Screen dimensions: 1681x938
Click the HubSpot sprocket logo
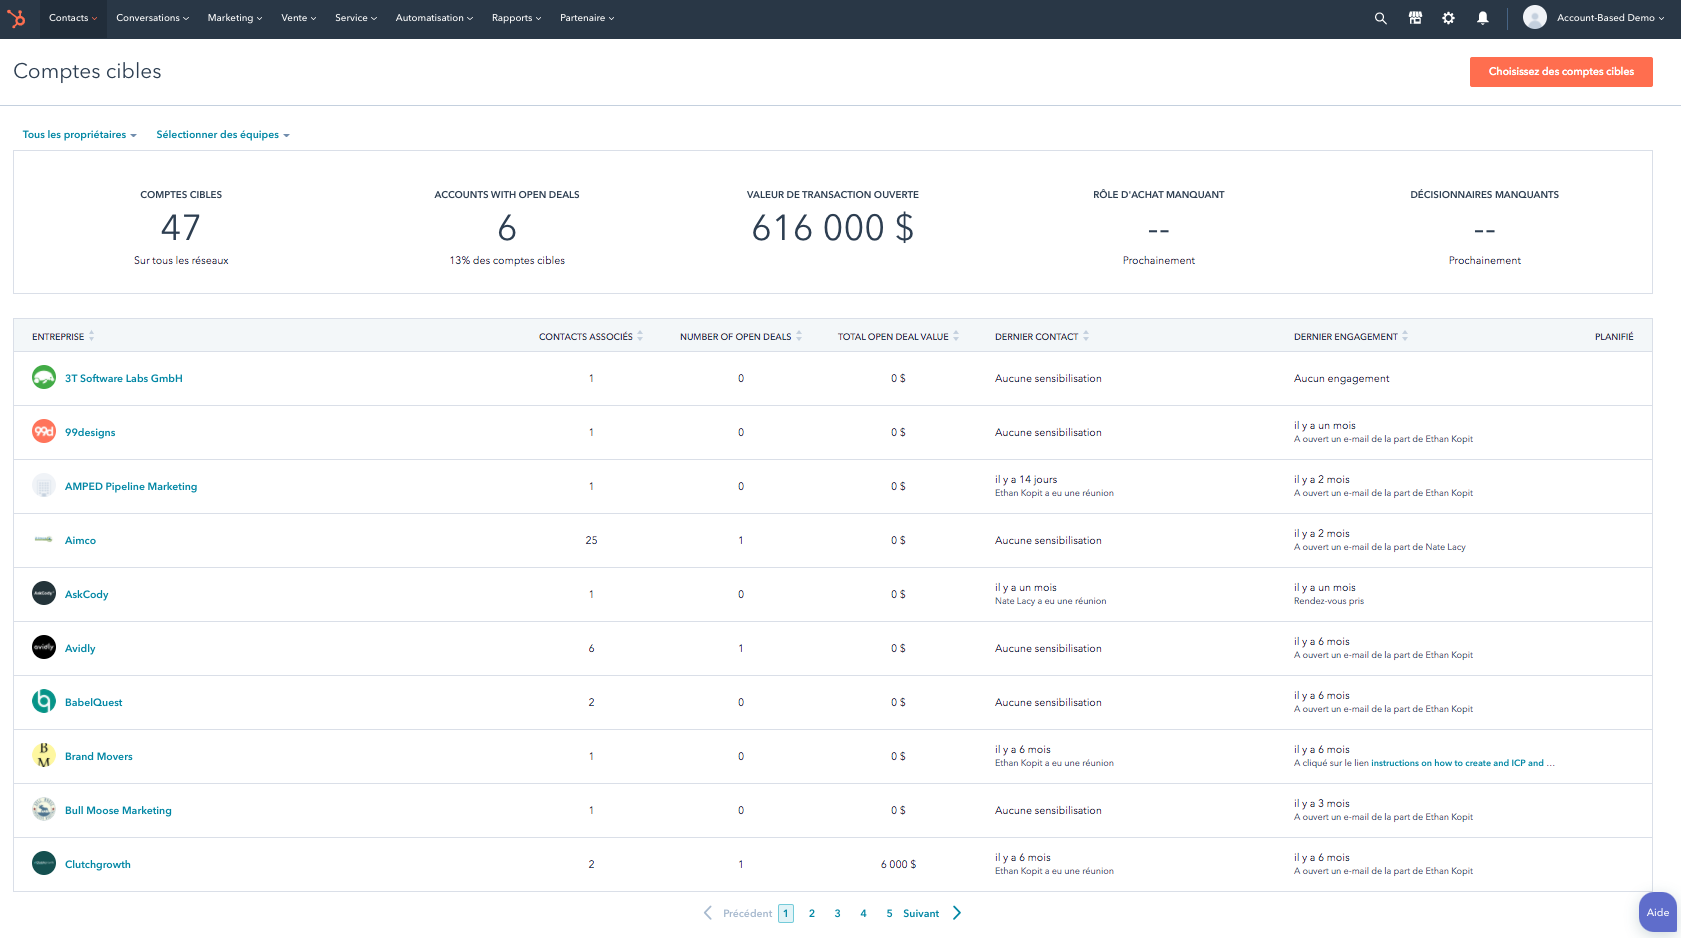point(18,17)
